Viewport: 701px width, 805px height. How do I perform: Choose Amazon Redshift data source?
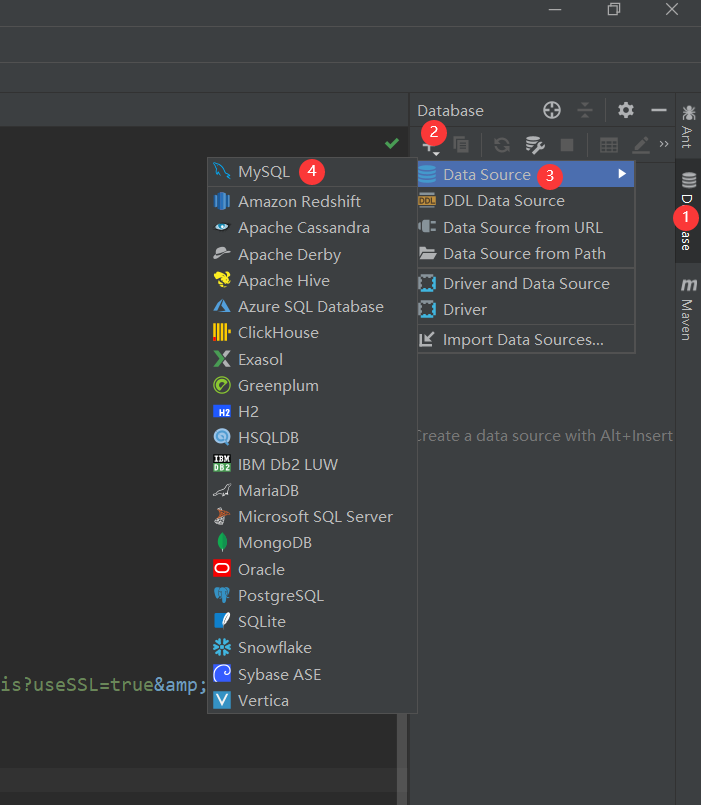tap(312, 201)
